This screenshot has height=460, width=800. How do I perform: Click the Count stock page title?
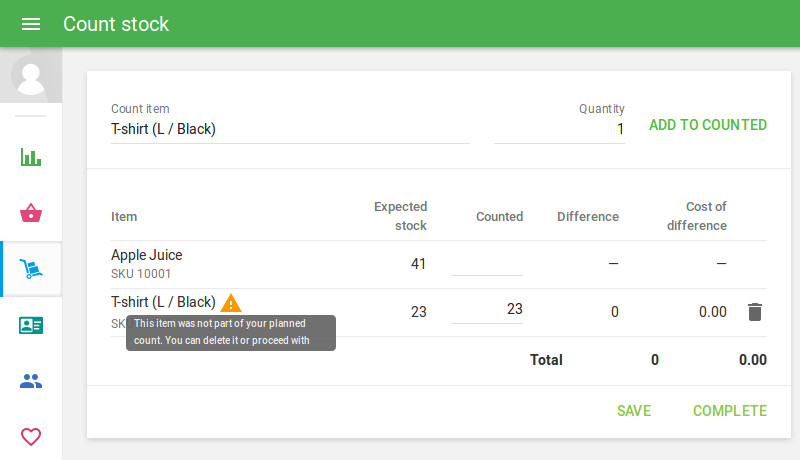pos(116,24)
